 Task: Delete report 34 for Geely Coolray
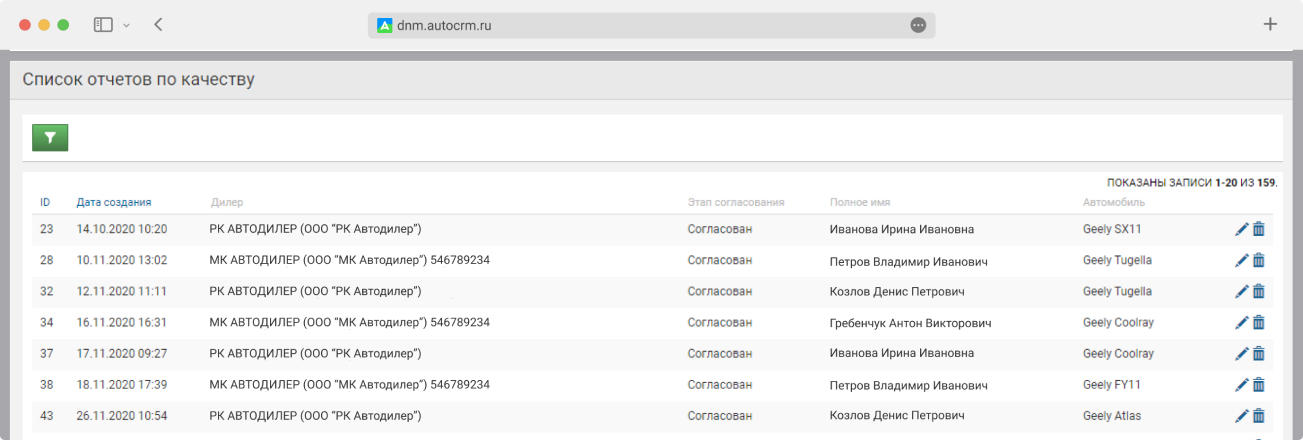pos(1259,322)
